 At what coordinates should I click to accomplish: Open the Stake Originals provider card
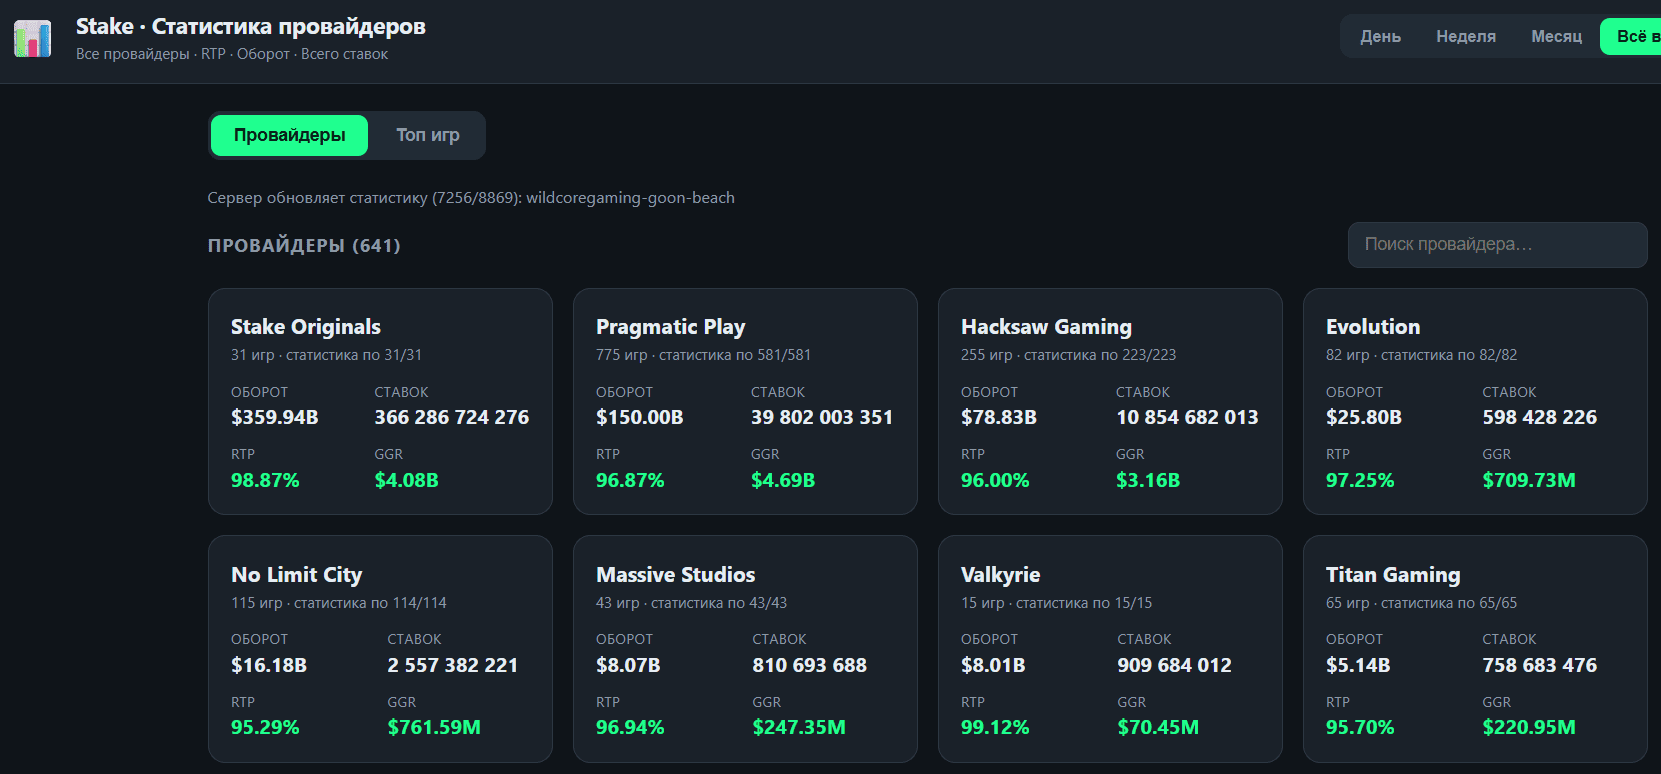point(380,402)
